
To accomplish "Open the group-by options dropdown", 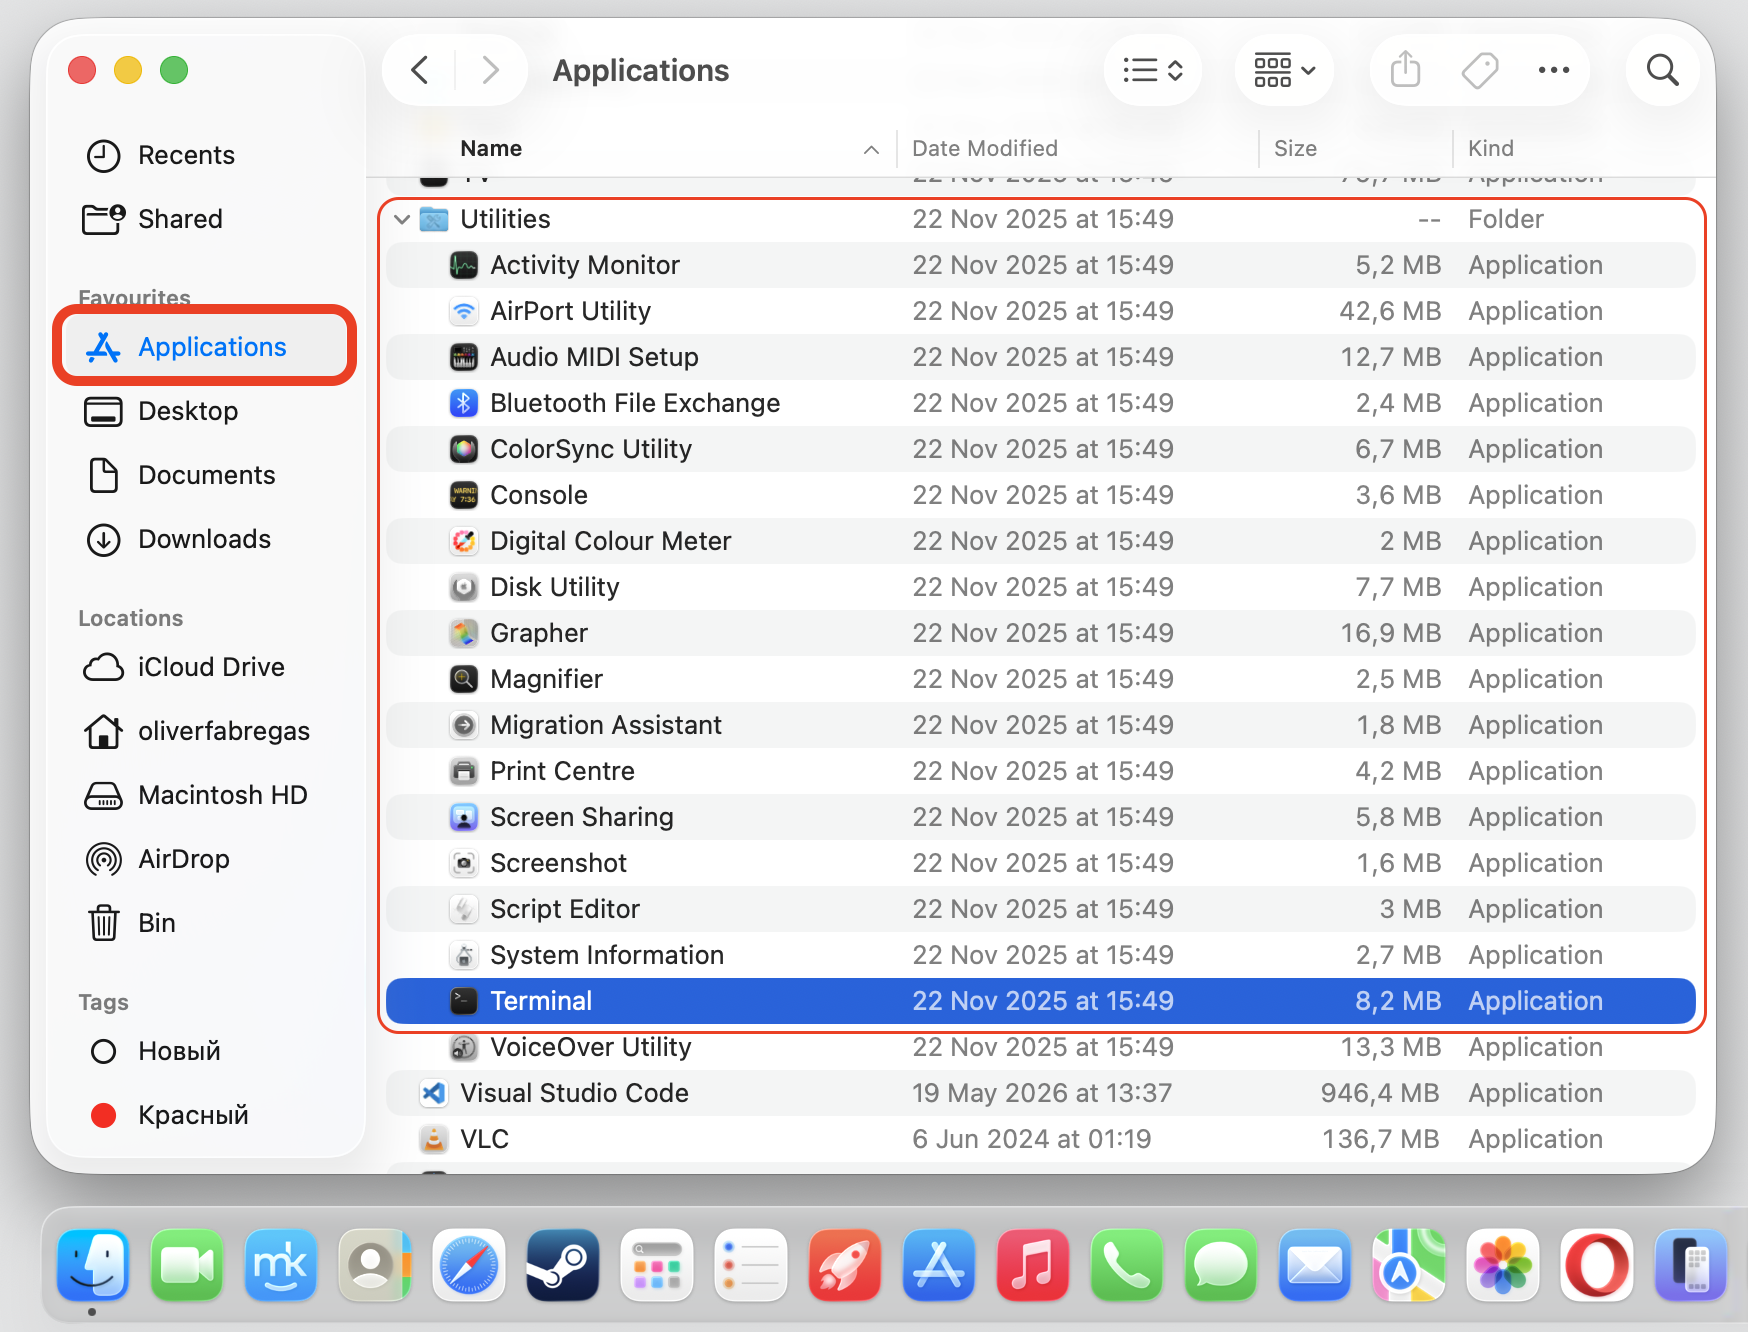I will pos(1284,70).
